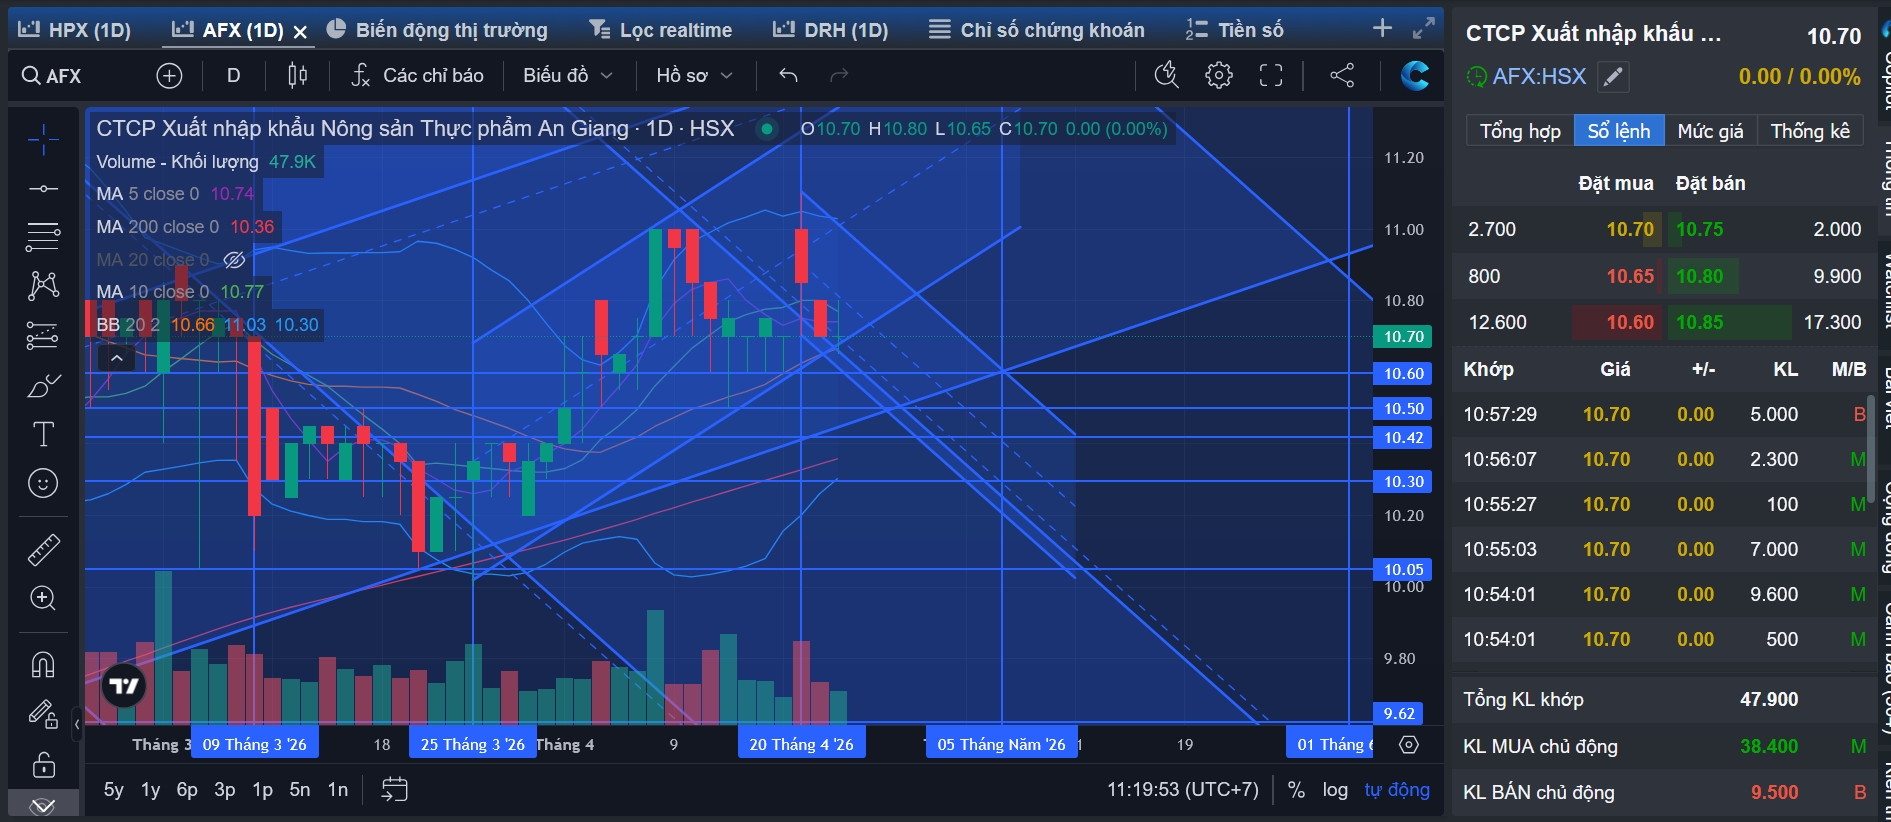Viewport: 1891px width, 822px height.
Task: Select the crosshair cursor tool
Action: click(x=43, y=140)
